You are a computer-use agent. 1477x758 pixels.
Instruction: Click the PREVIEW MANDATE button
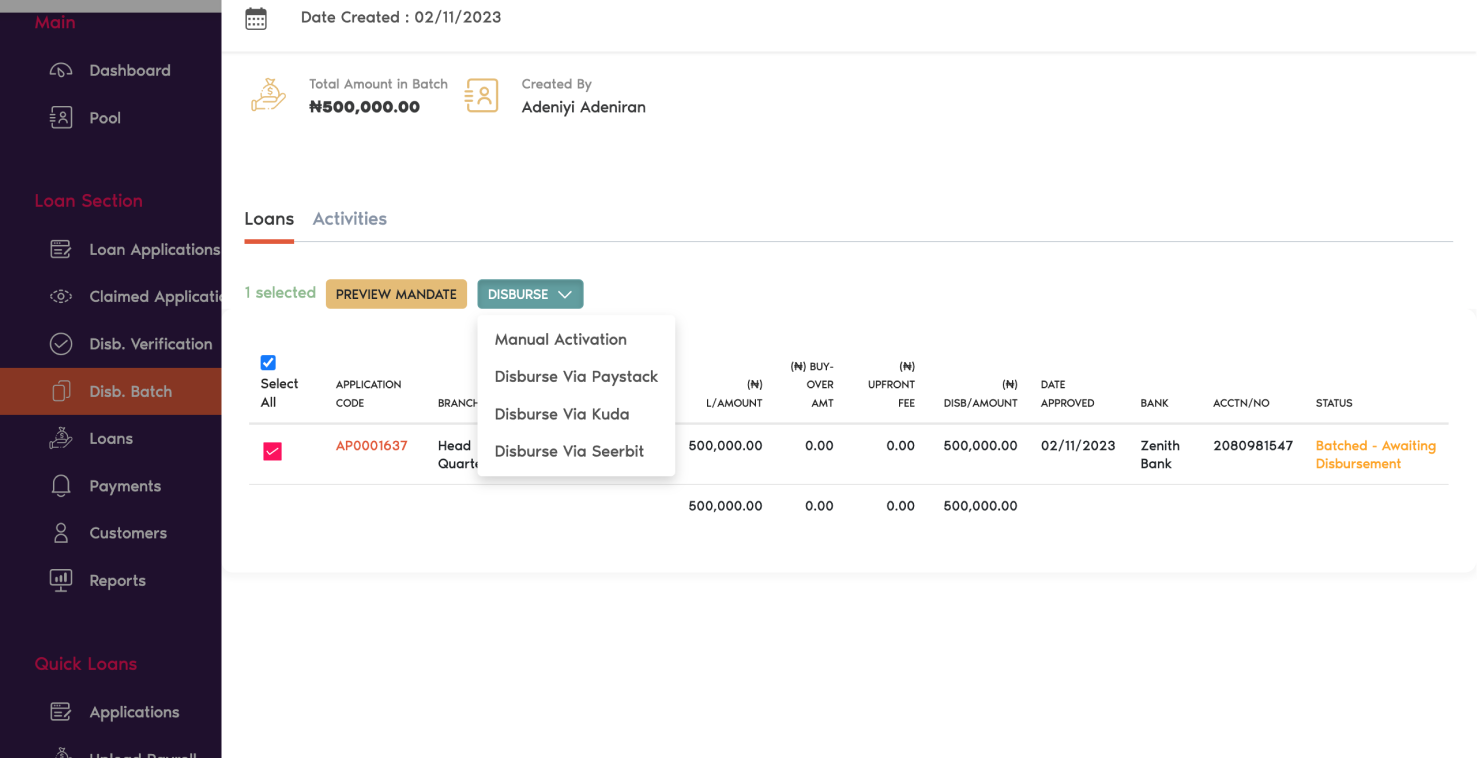click(396, 293)
